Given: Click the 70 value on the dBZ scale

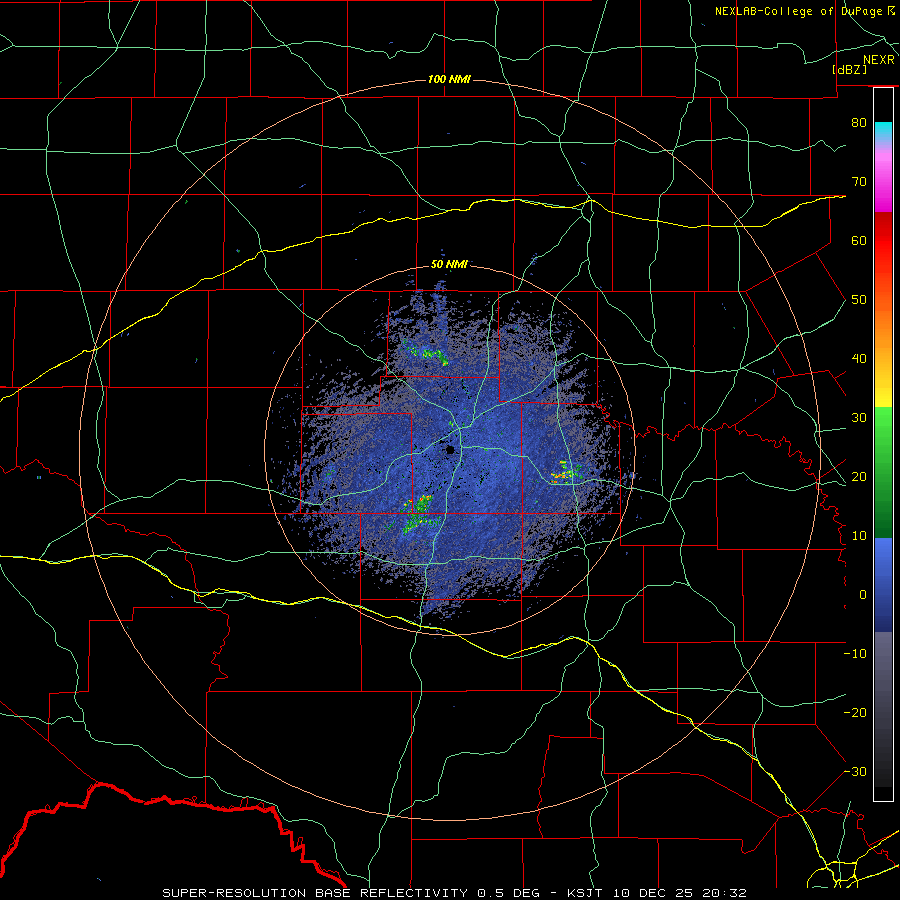Looking at the screenshot, I should [859, 181].
